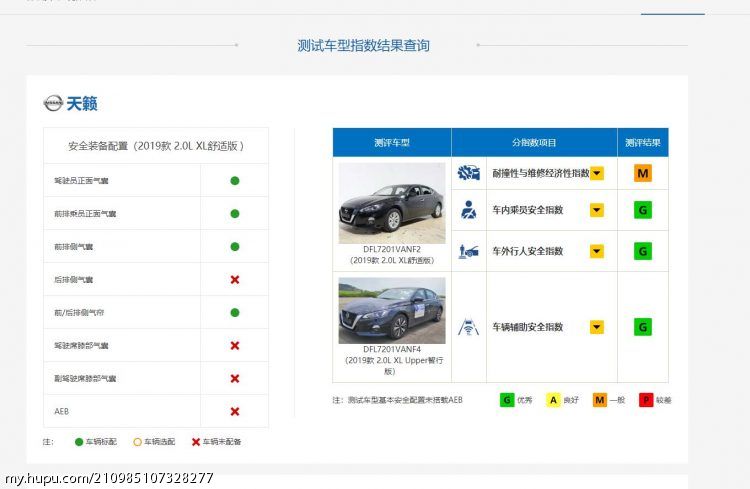Image resolution: width=750 pixels, height=489 pixels.
Task: Click the red P 较差 legend badge
Action: (x=646, y=400)
